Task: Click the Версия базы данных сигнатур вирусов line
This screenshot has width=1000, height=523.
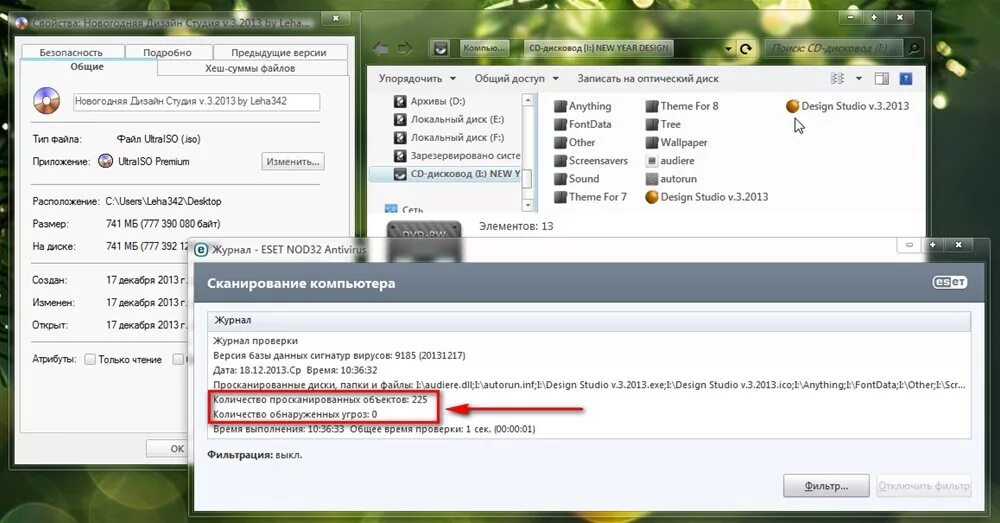Action: 339,355
